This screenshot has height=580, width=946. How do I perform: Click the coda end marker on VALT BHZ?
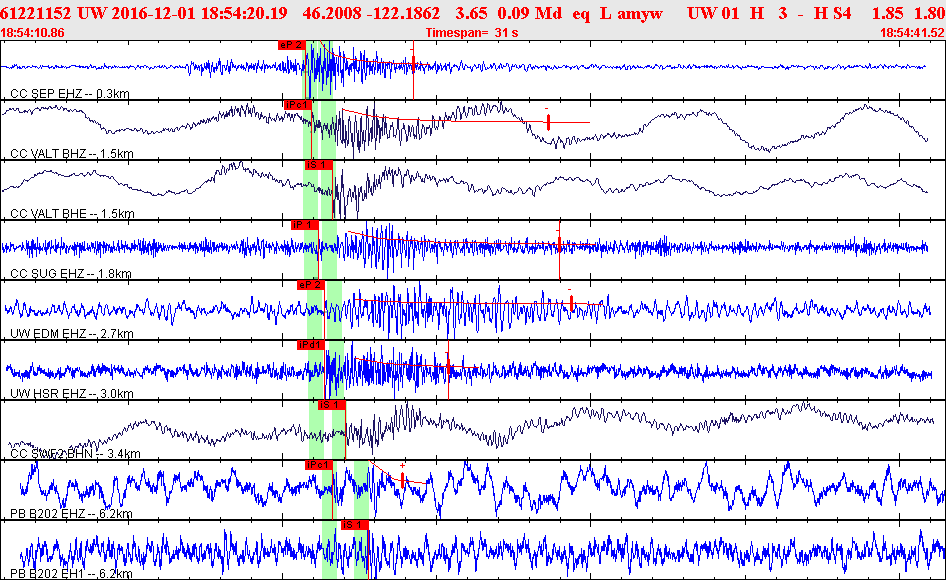coord(548,122)
